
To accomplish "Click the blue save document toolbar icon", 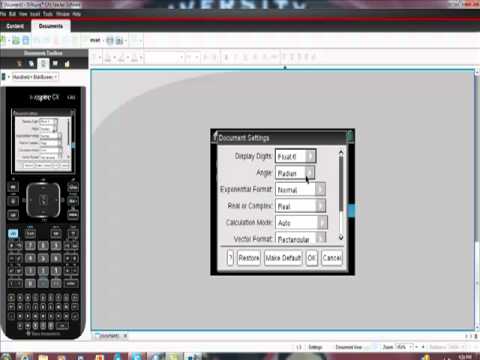I will coord(26,41).
